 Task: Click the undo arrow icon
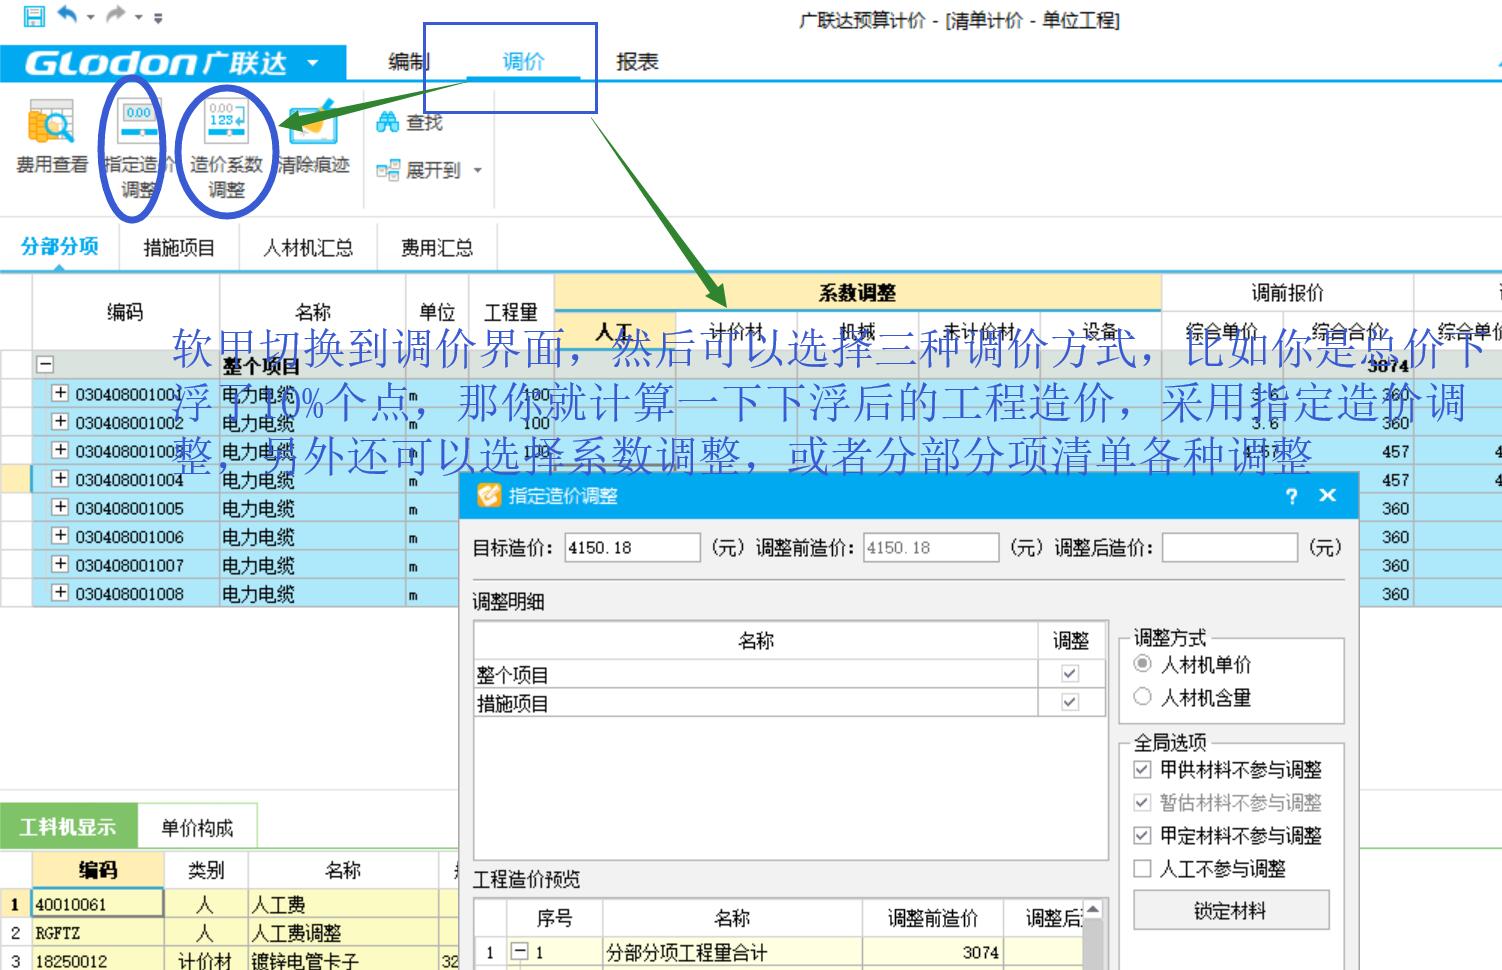67,15
